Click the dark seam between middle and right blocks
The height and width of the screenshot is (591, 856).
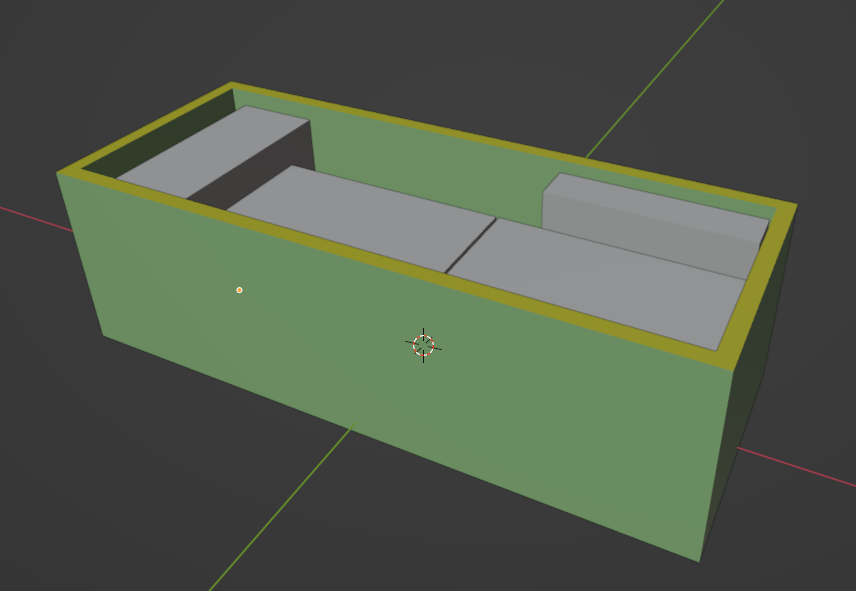pos(470,246)
